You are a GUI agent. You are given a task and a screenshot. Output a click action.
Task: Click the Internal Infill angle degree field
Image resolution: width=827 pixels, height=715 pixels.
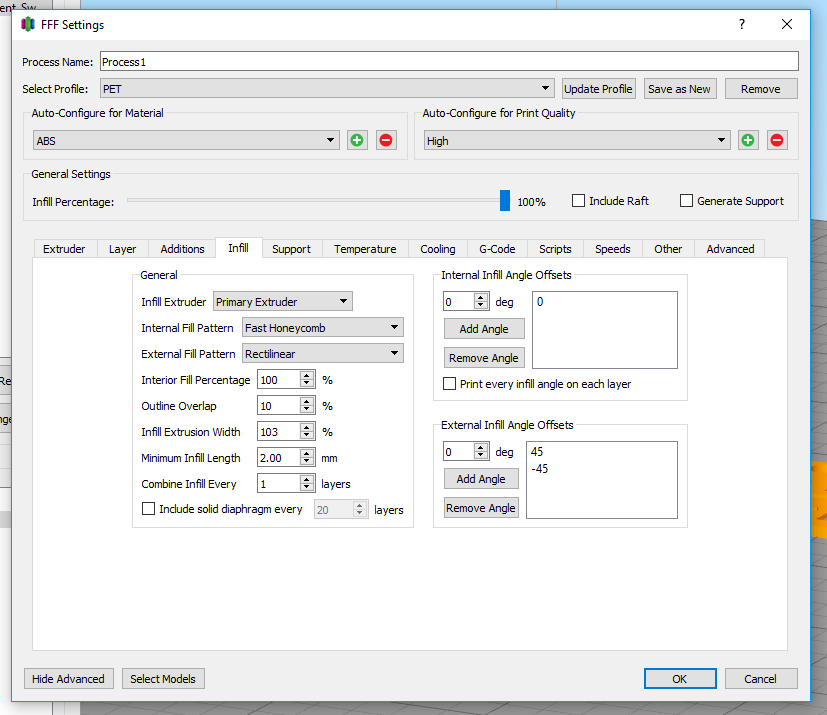click(x=459, y=302)
